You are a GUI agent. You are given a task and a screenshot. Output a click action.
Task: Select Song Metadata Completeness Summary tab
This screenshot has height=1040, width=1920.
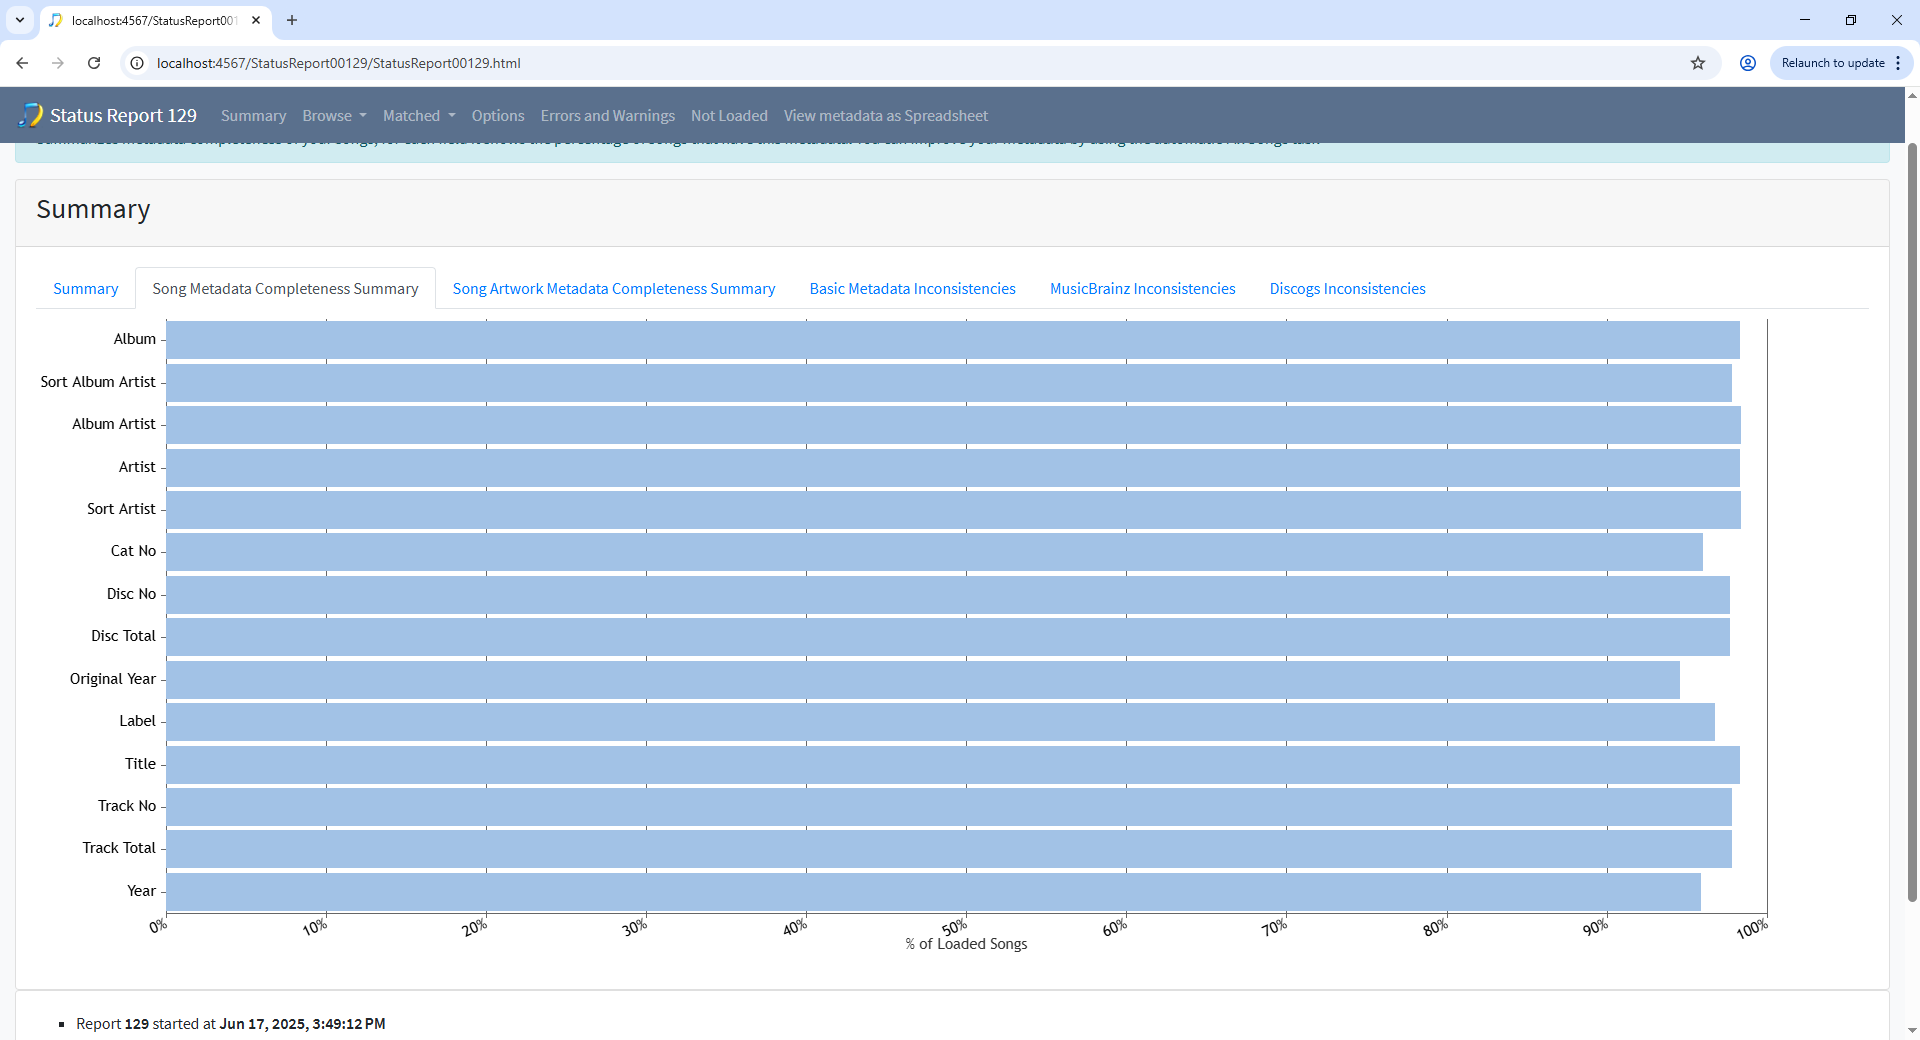coord(285,289)
